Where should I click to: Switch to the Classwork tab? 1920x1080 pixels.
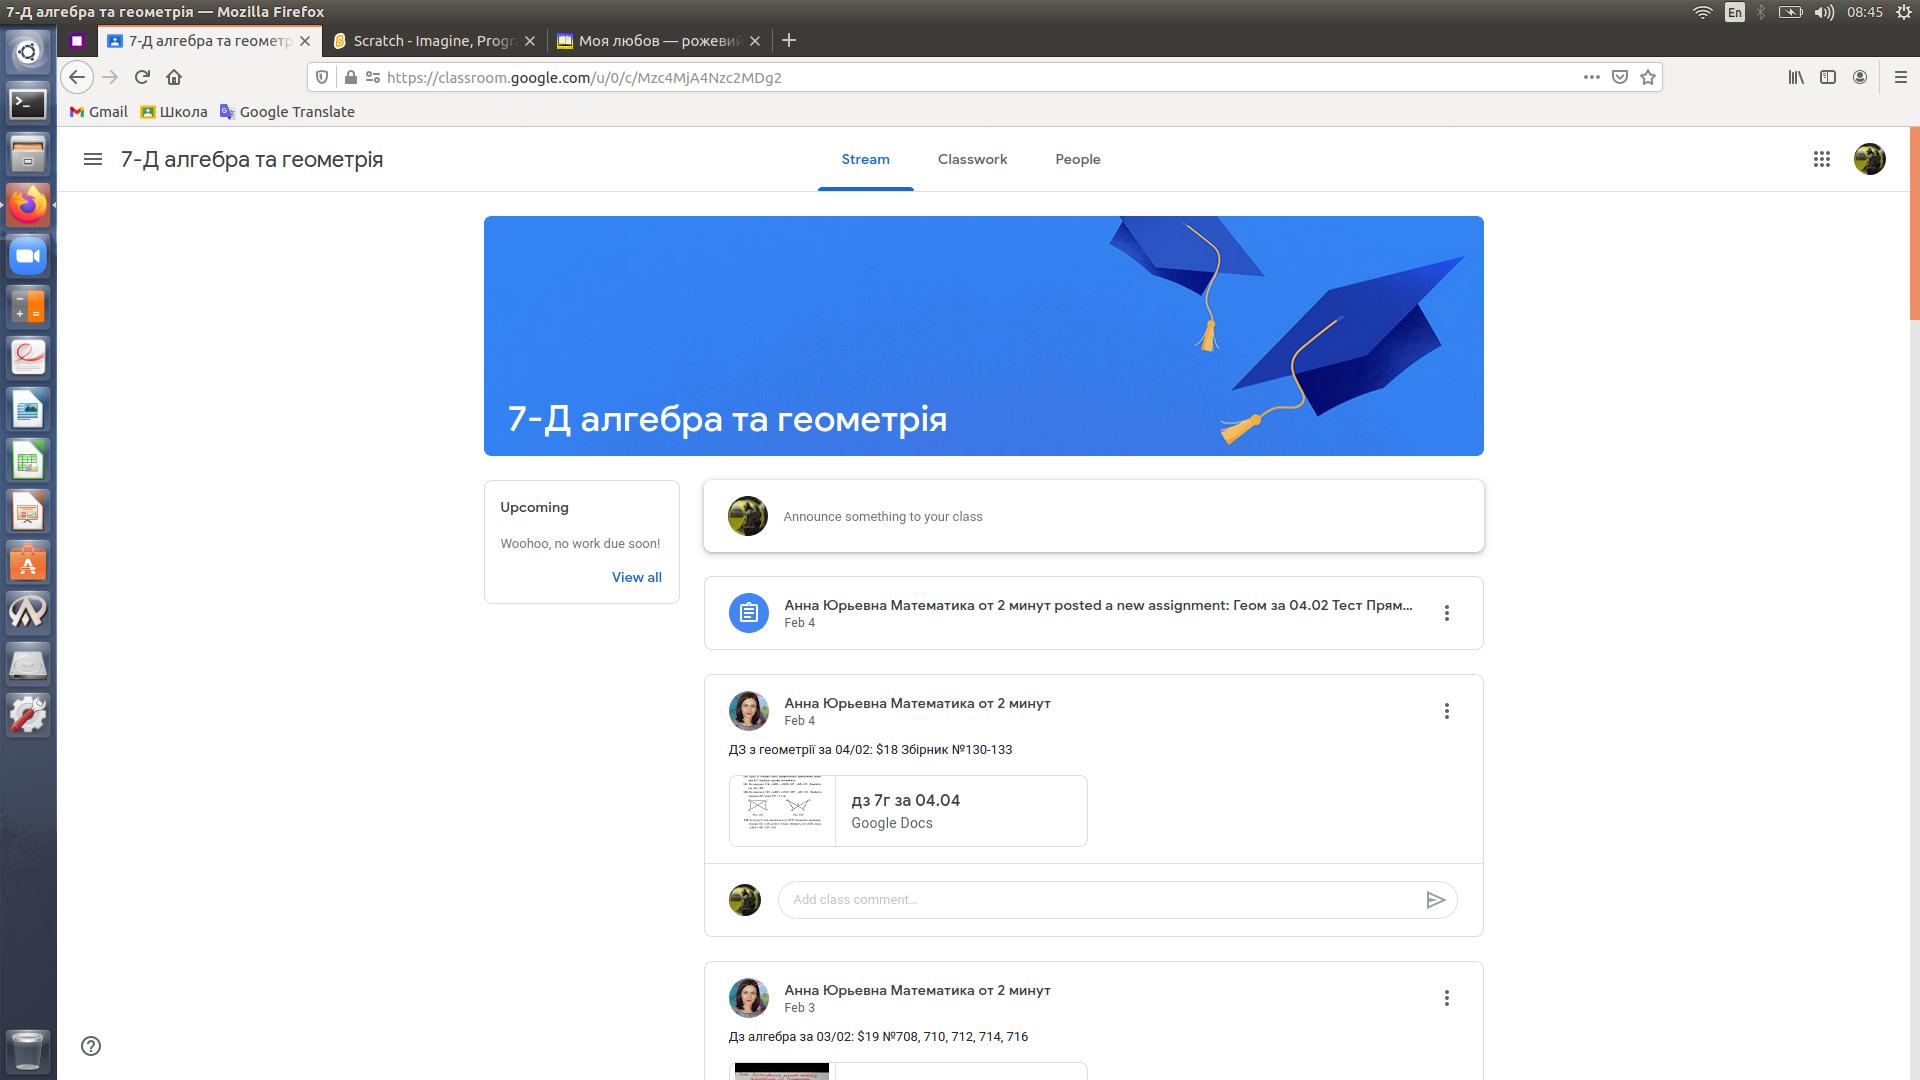pyautogui.click(x=972, y=159)
